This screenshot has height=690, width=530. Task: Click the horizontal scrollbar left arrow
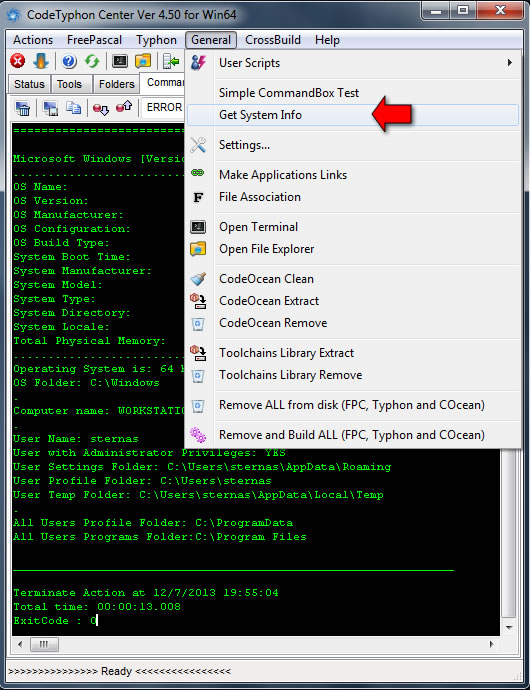19,645
